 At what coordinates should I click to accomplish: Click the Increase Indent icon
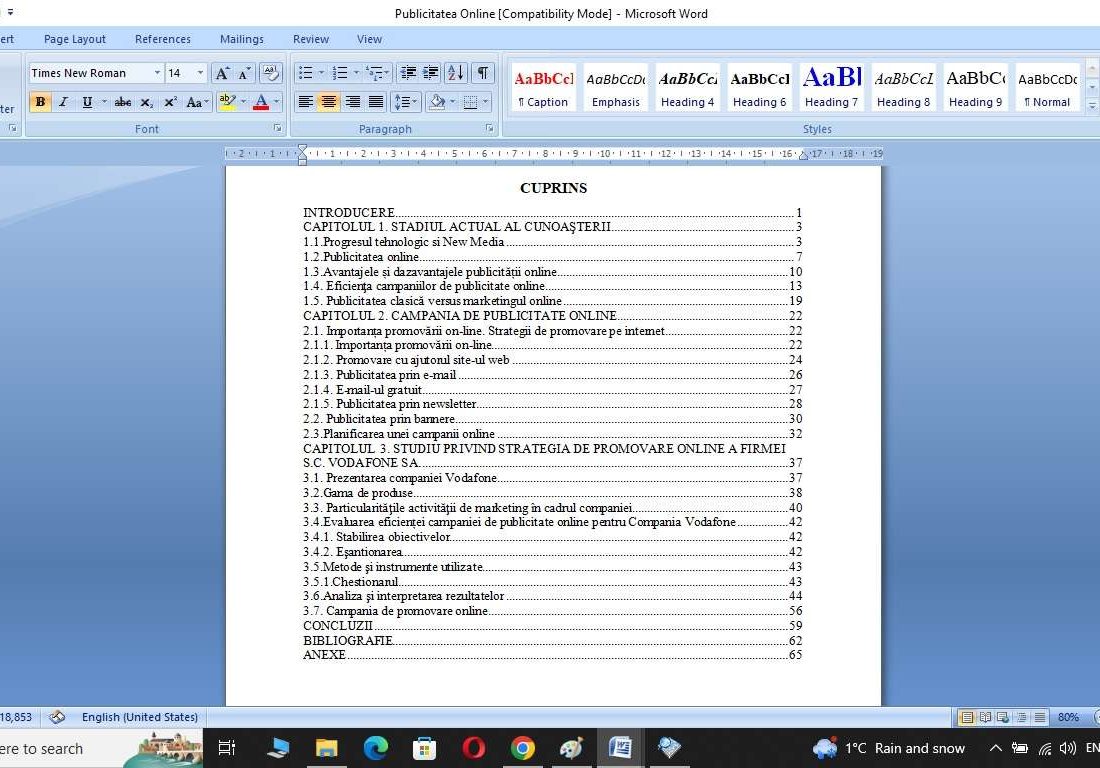coord(431,73)
